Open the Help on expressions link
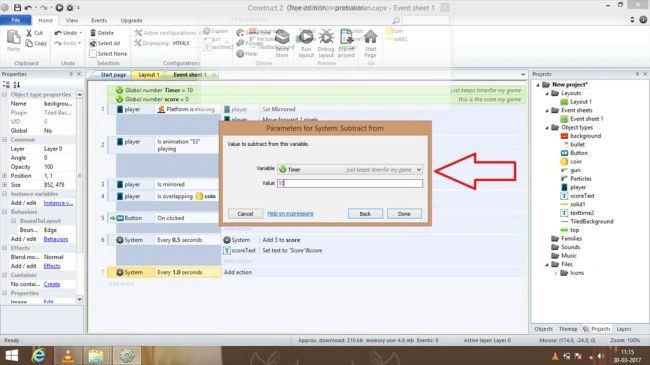 [x=290, y=214]
